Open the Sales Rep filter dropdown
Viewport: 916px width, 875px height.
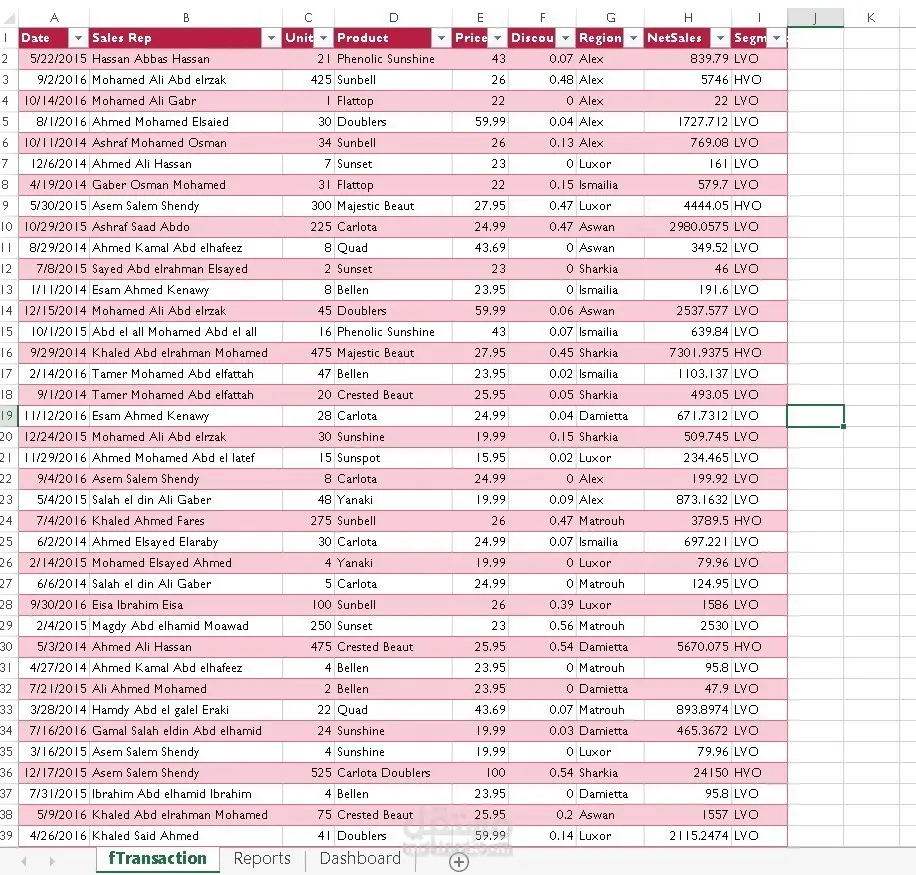click(270, 36)
